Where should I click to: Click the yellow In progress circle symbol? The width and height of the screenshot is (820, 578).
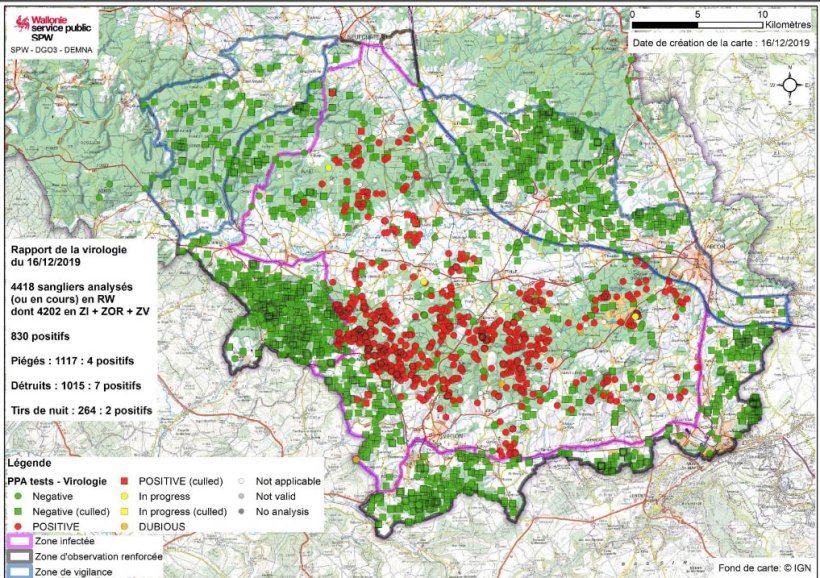(x=127, y=496)
